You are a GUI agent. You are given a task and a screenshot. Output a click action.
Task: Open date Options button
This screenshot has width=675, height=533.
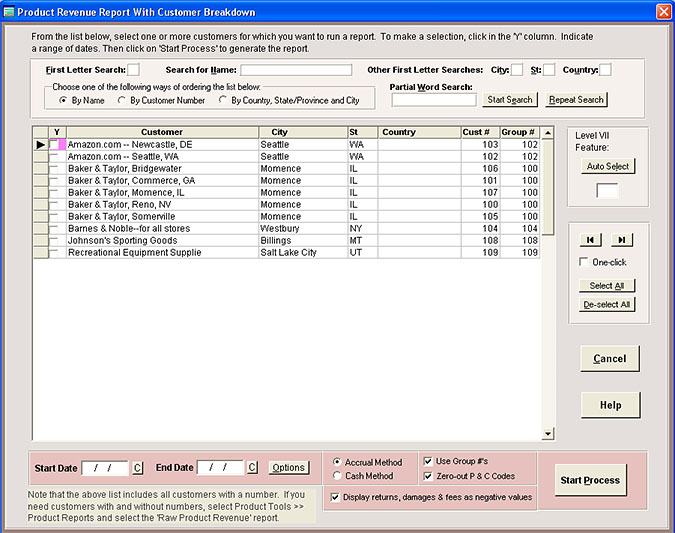click(x=288, y=467)
